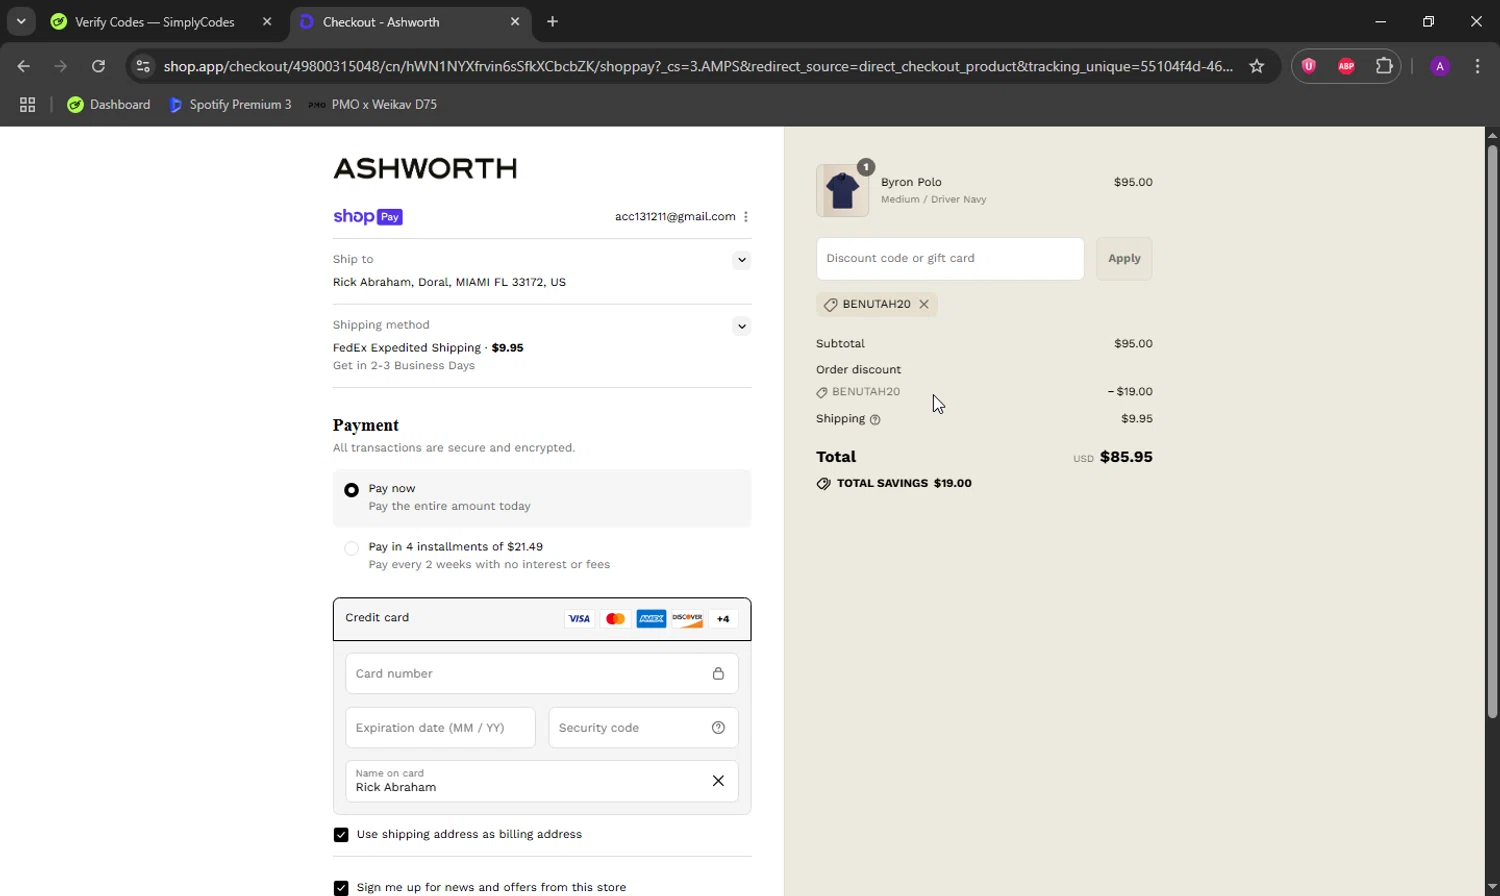Viewport: 1500px width, 896px height.
Task: Click the Visa card icon
Action: (579, 619)
